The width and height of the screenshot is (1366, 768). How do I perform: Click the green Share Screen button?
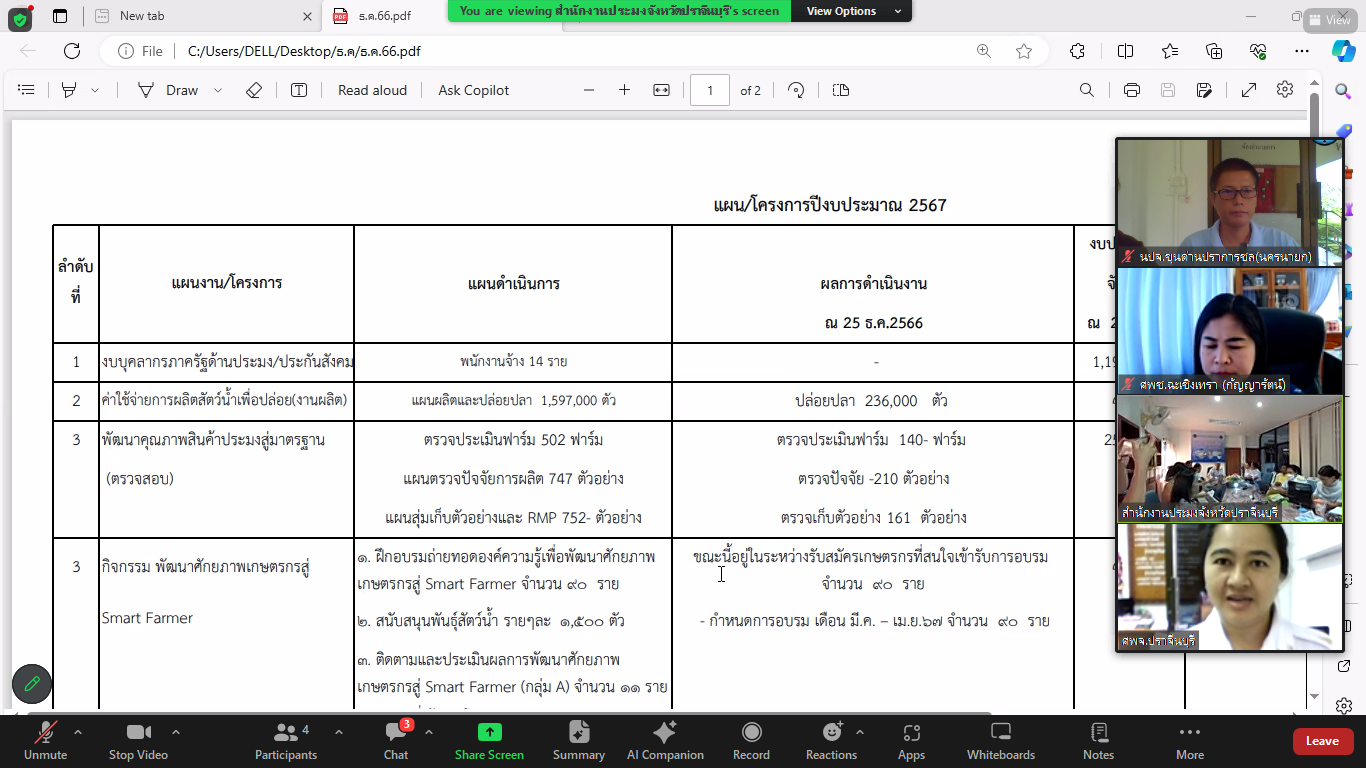490,741
